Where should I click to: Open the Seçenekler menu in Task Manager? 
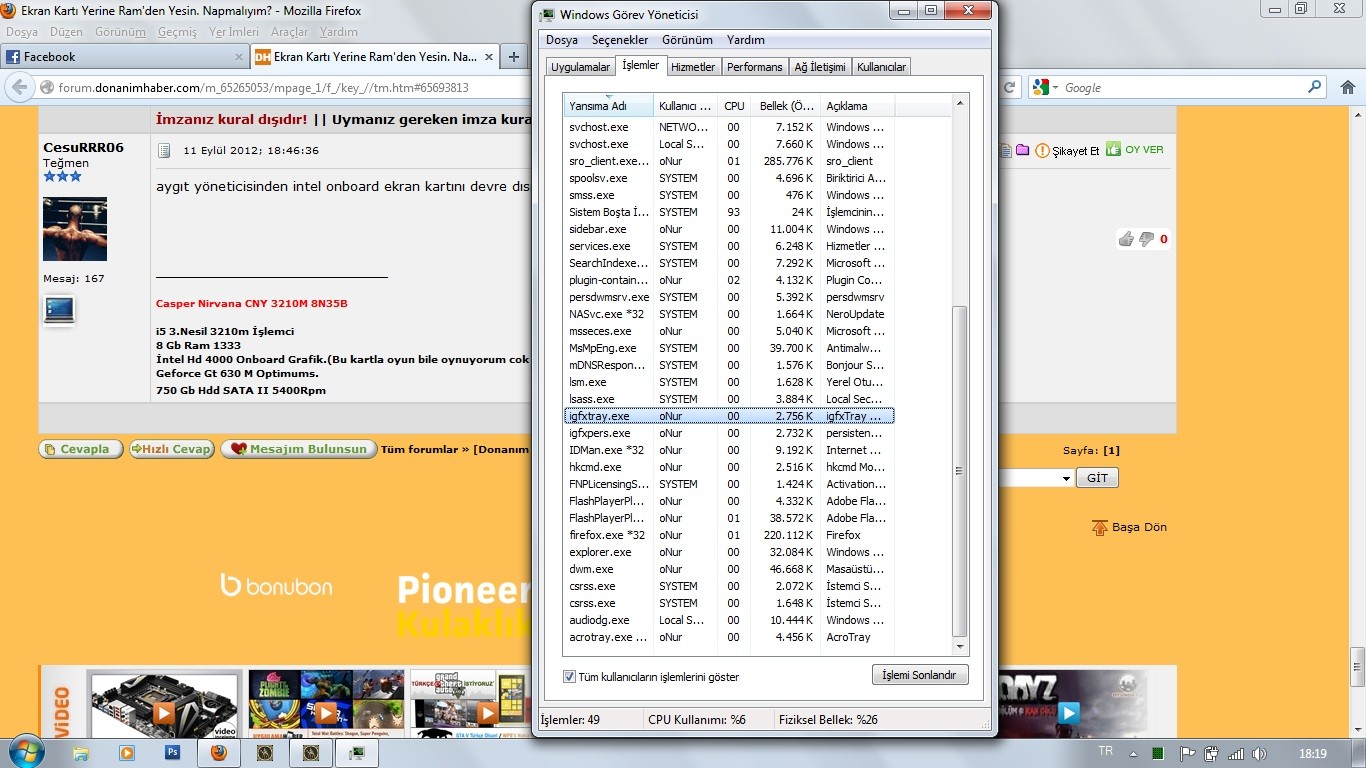(x=620, y=40)
